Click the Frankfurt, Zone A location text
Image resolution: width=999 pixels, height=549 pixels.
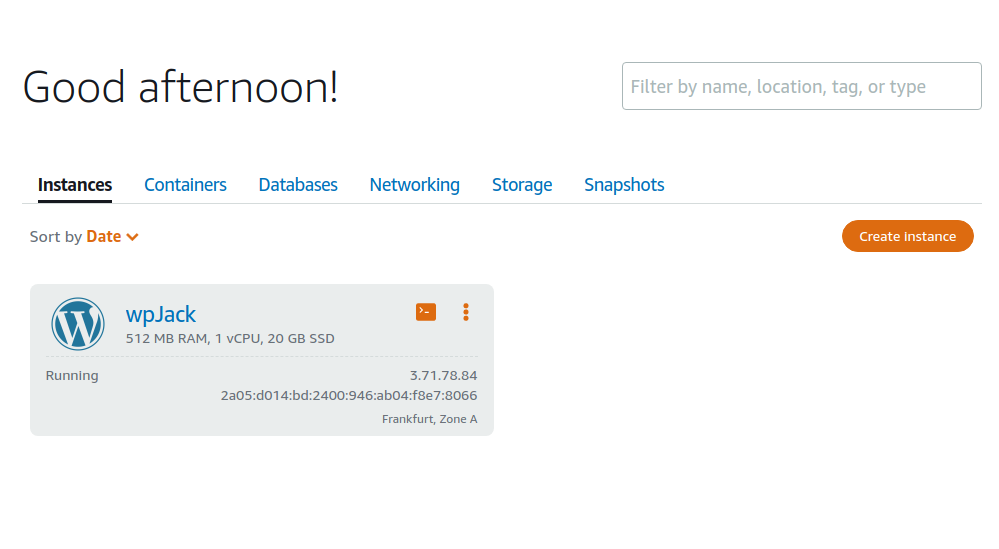[x=429, y=419]
